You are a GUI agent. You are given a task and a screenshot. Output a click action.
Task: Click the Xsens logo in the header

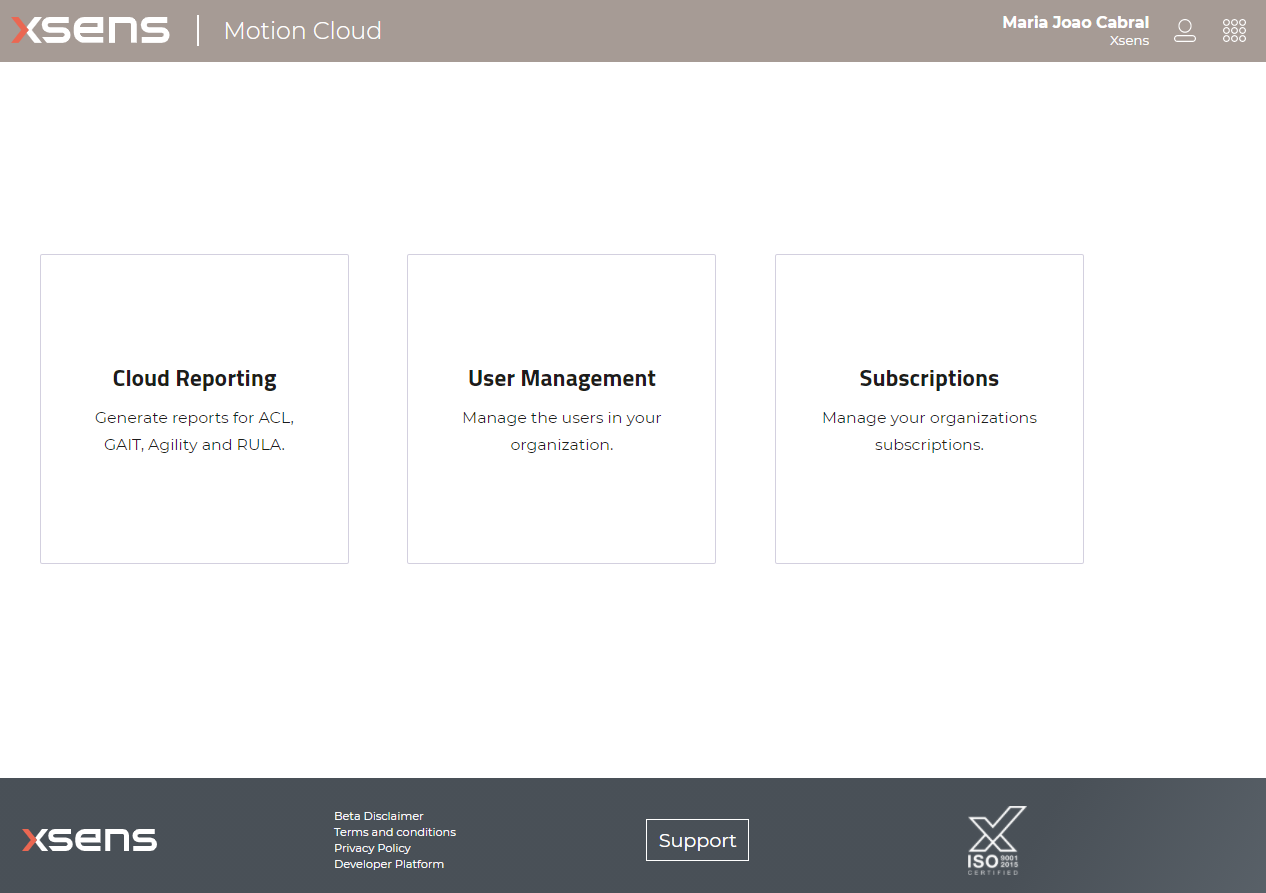click(89, 29)
